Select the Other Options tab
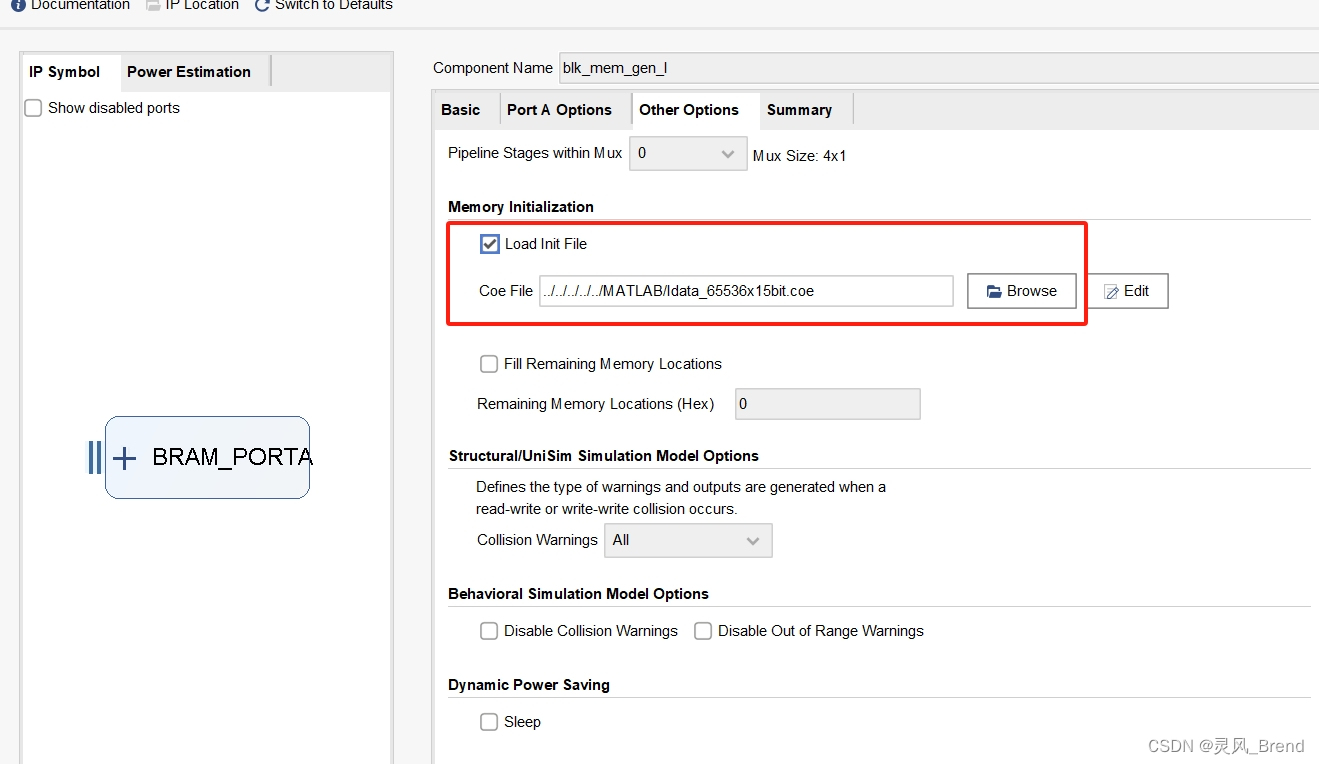This screenshot has height=764, width=1319. point(689,110)
